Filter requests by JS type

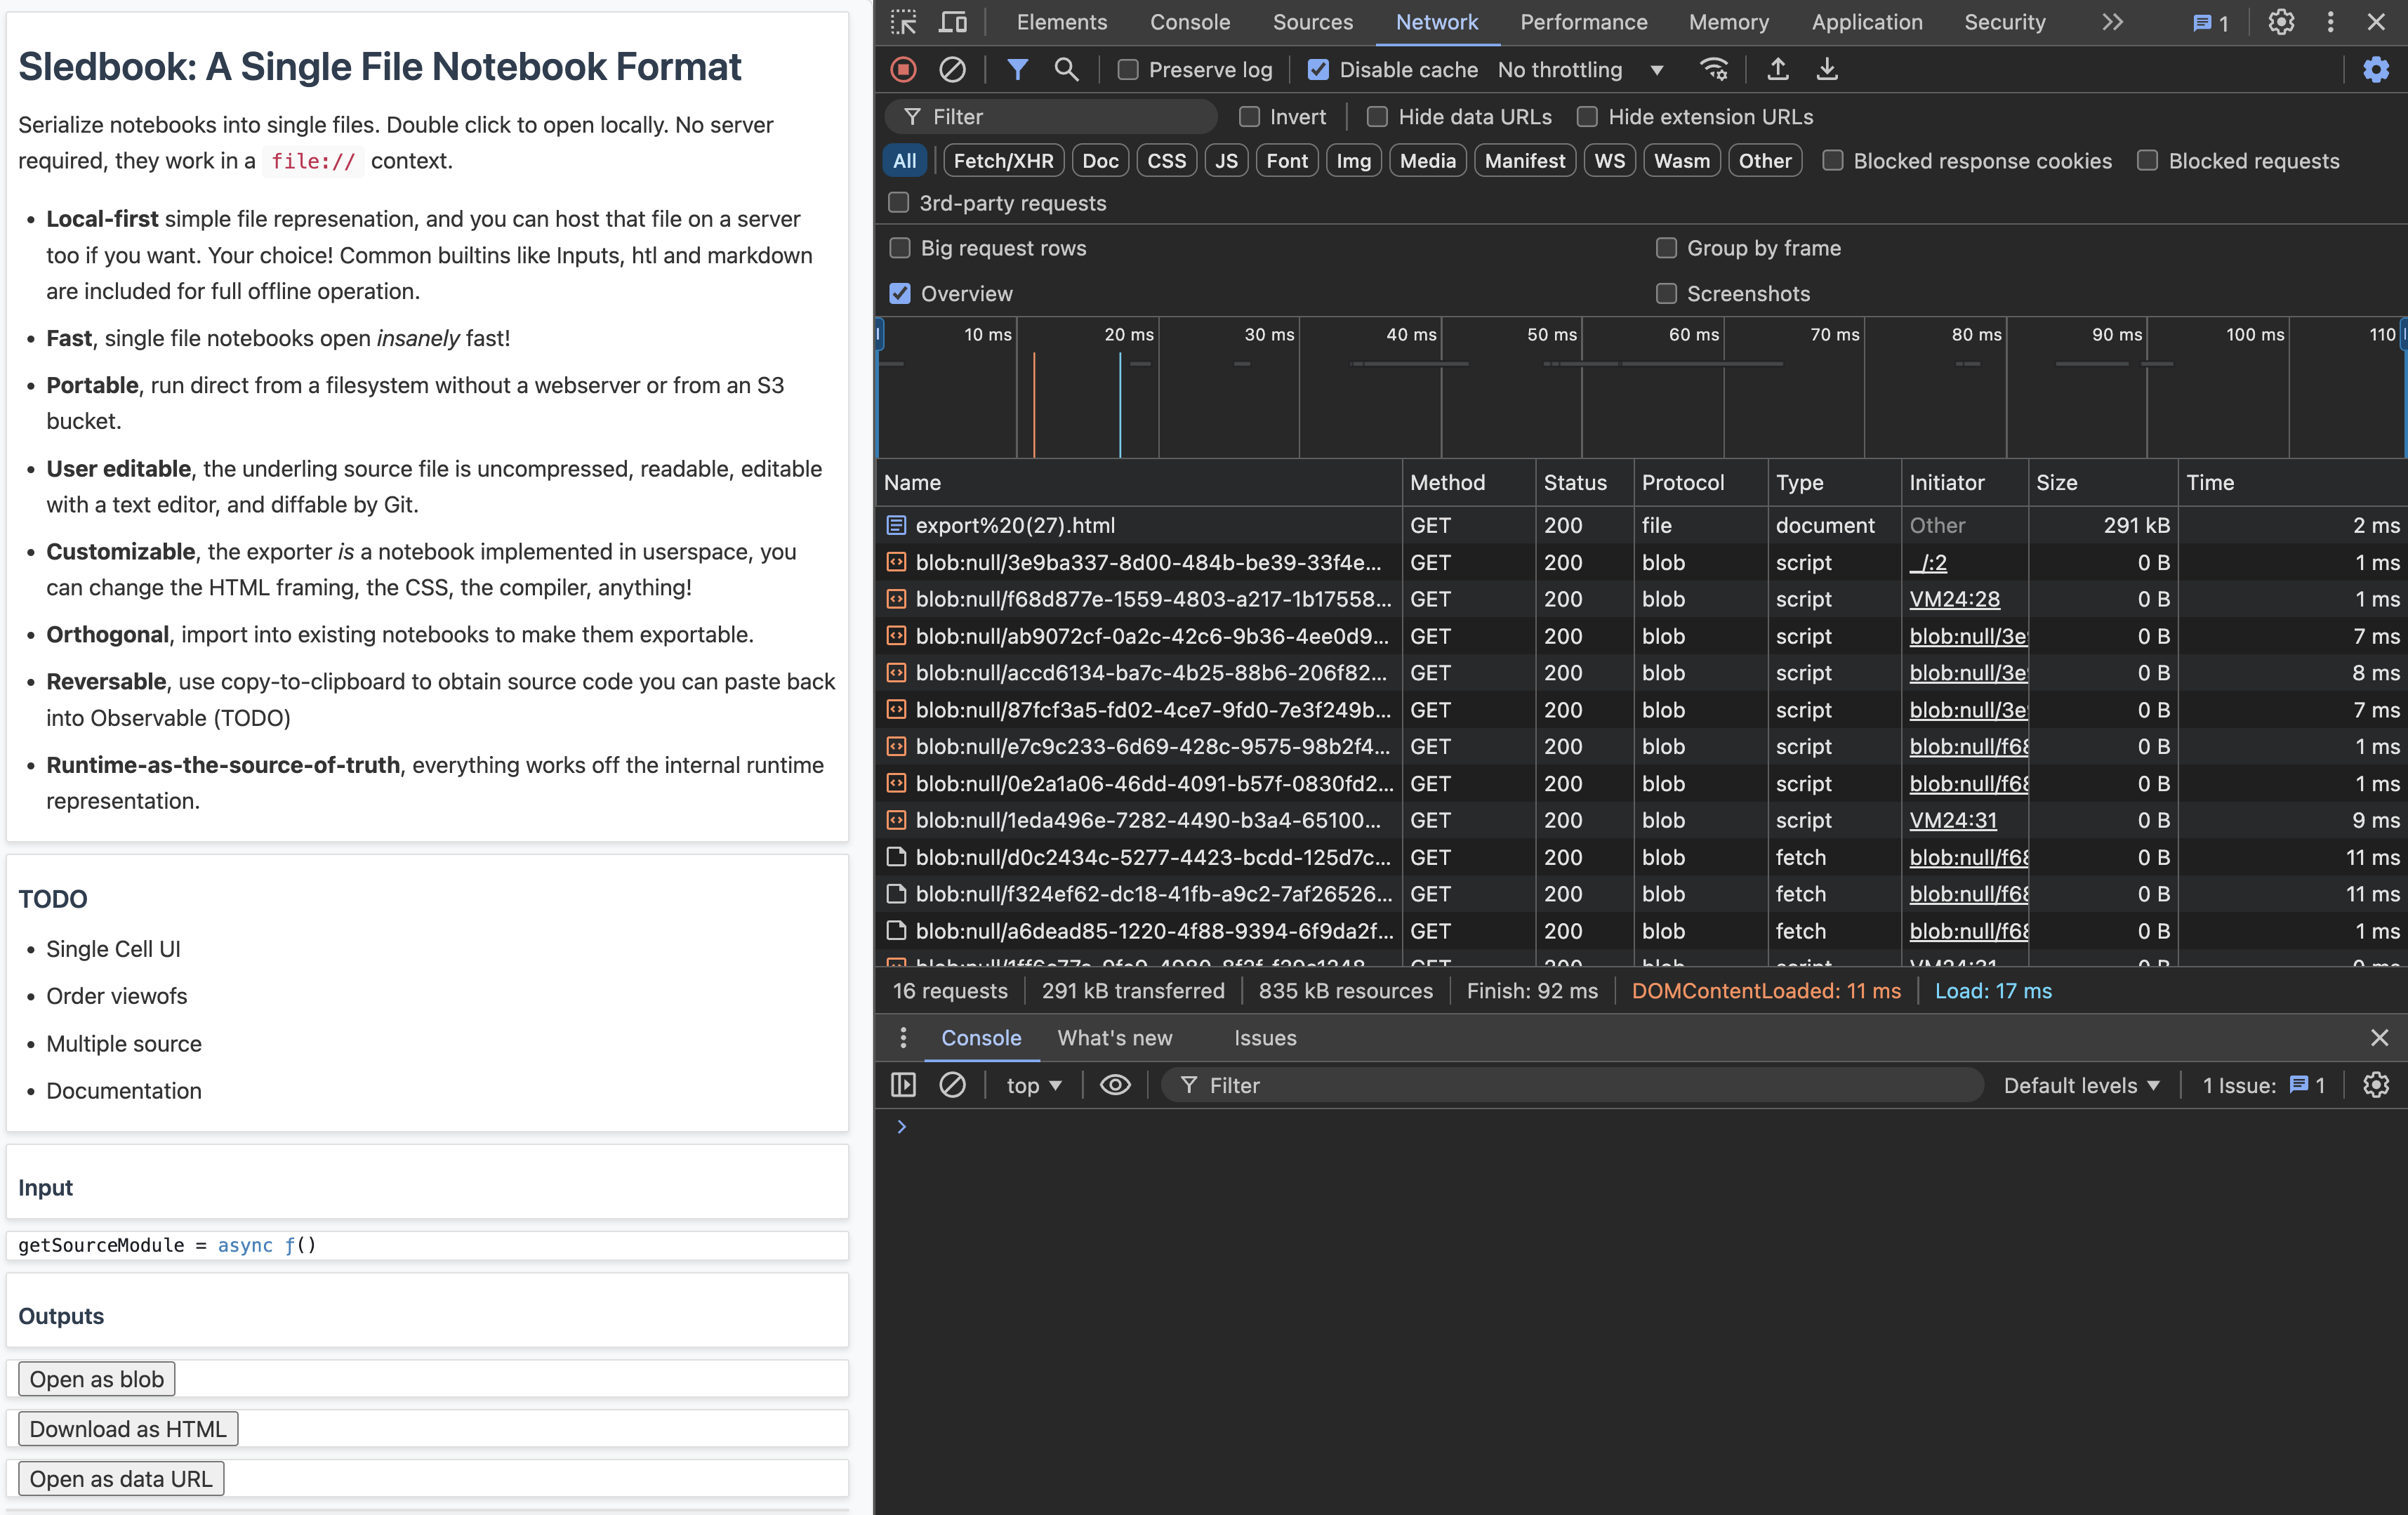[1226, 161]
